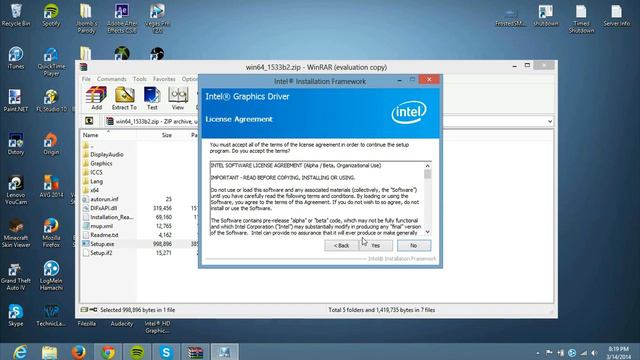Select the Origin desktop icon
Image resolution: width=640 pixels, height=360 pixels.
coord(51,144)
